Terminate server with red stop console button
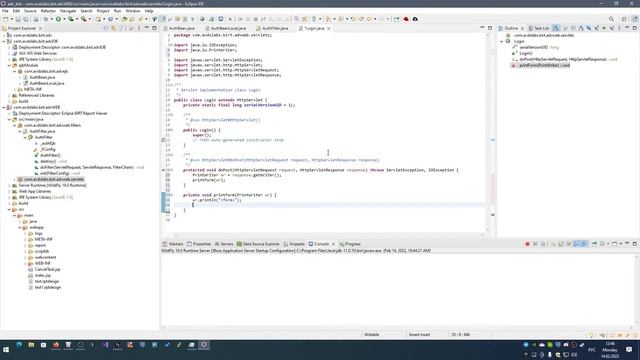This screenshot has width=640, height=360. [x=527, y=244]
